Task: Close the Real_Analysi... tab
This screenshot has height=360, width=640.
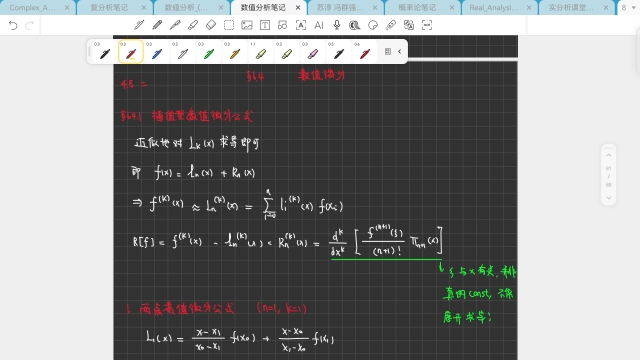Action: (529, 8)
